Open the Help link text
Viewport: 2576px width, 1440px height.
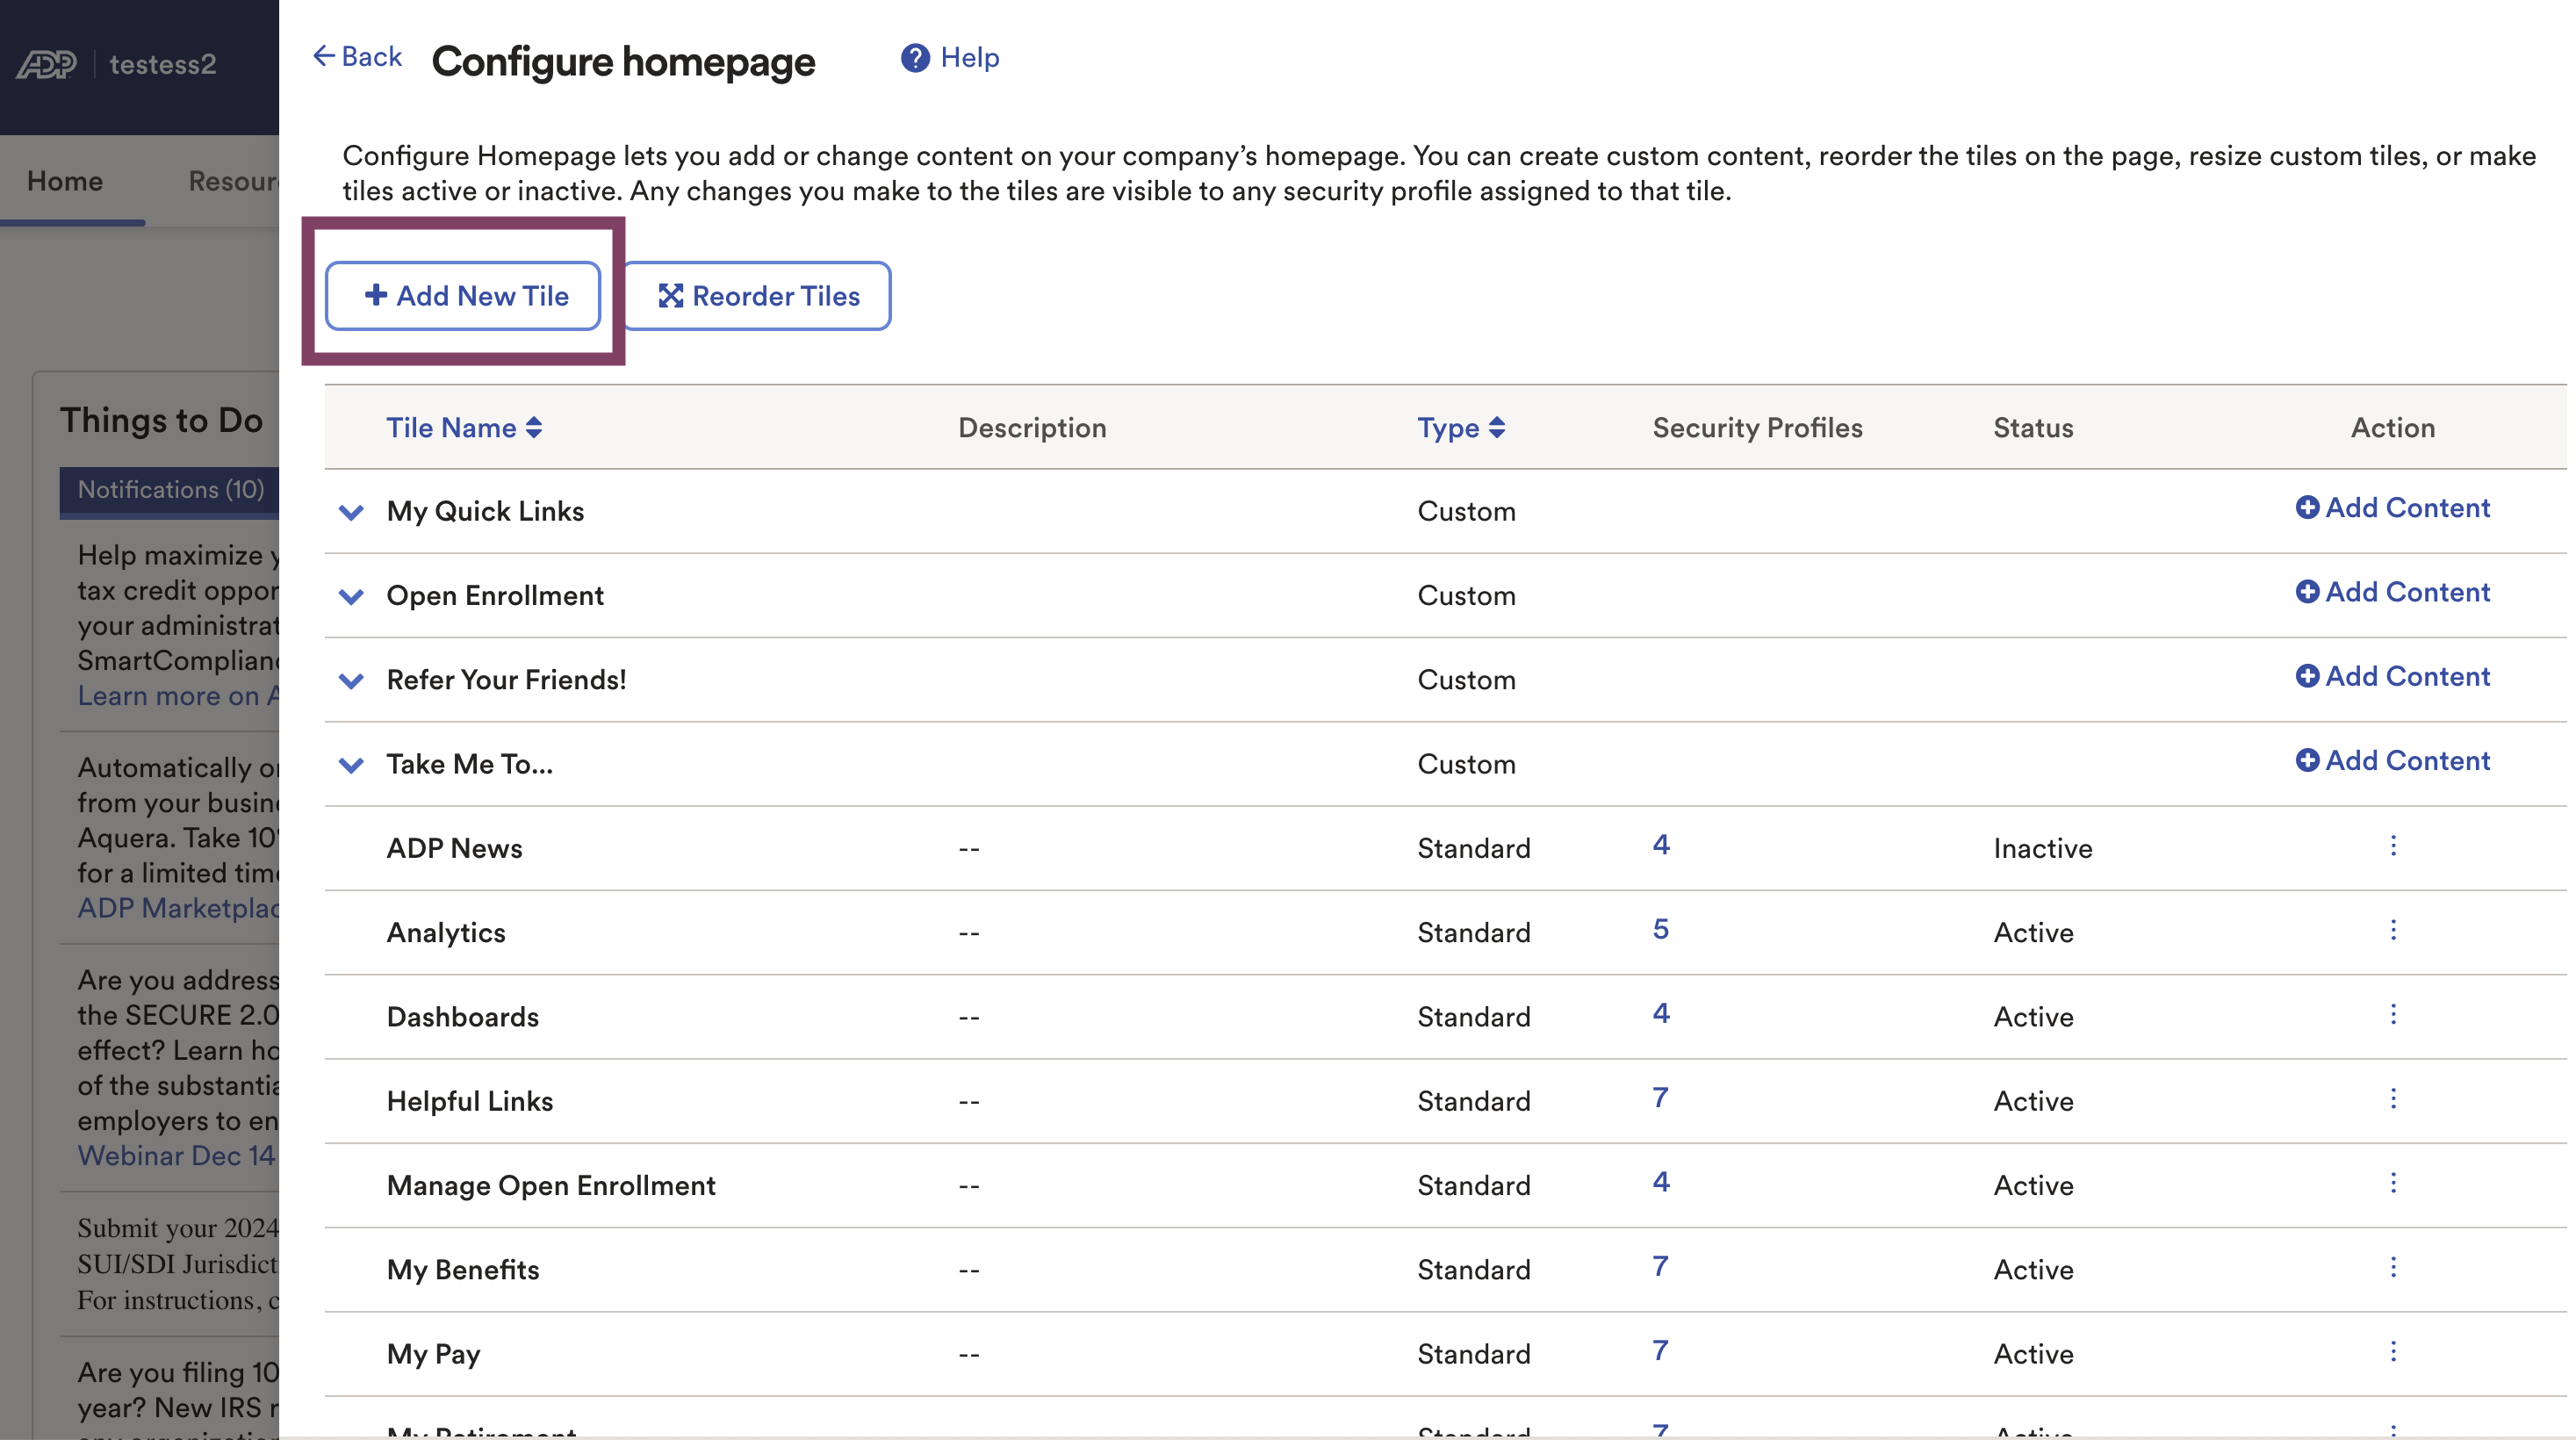[969, 58]
